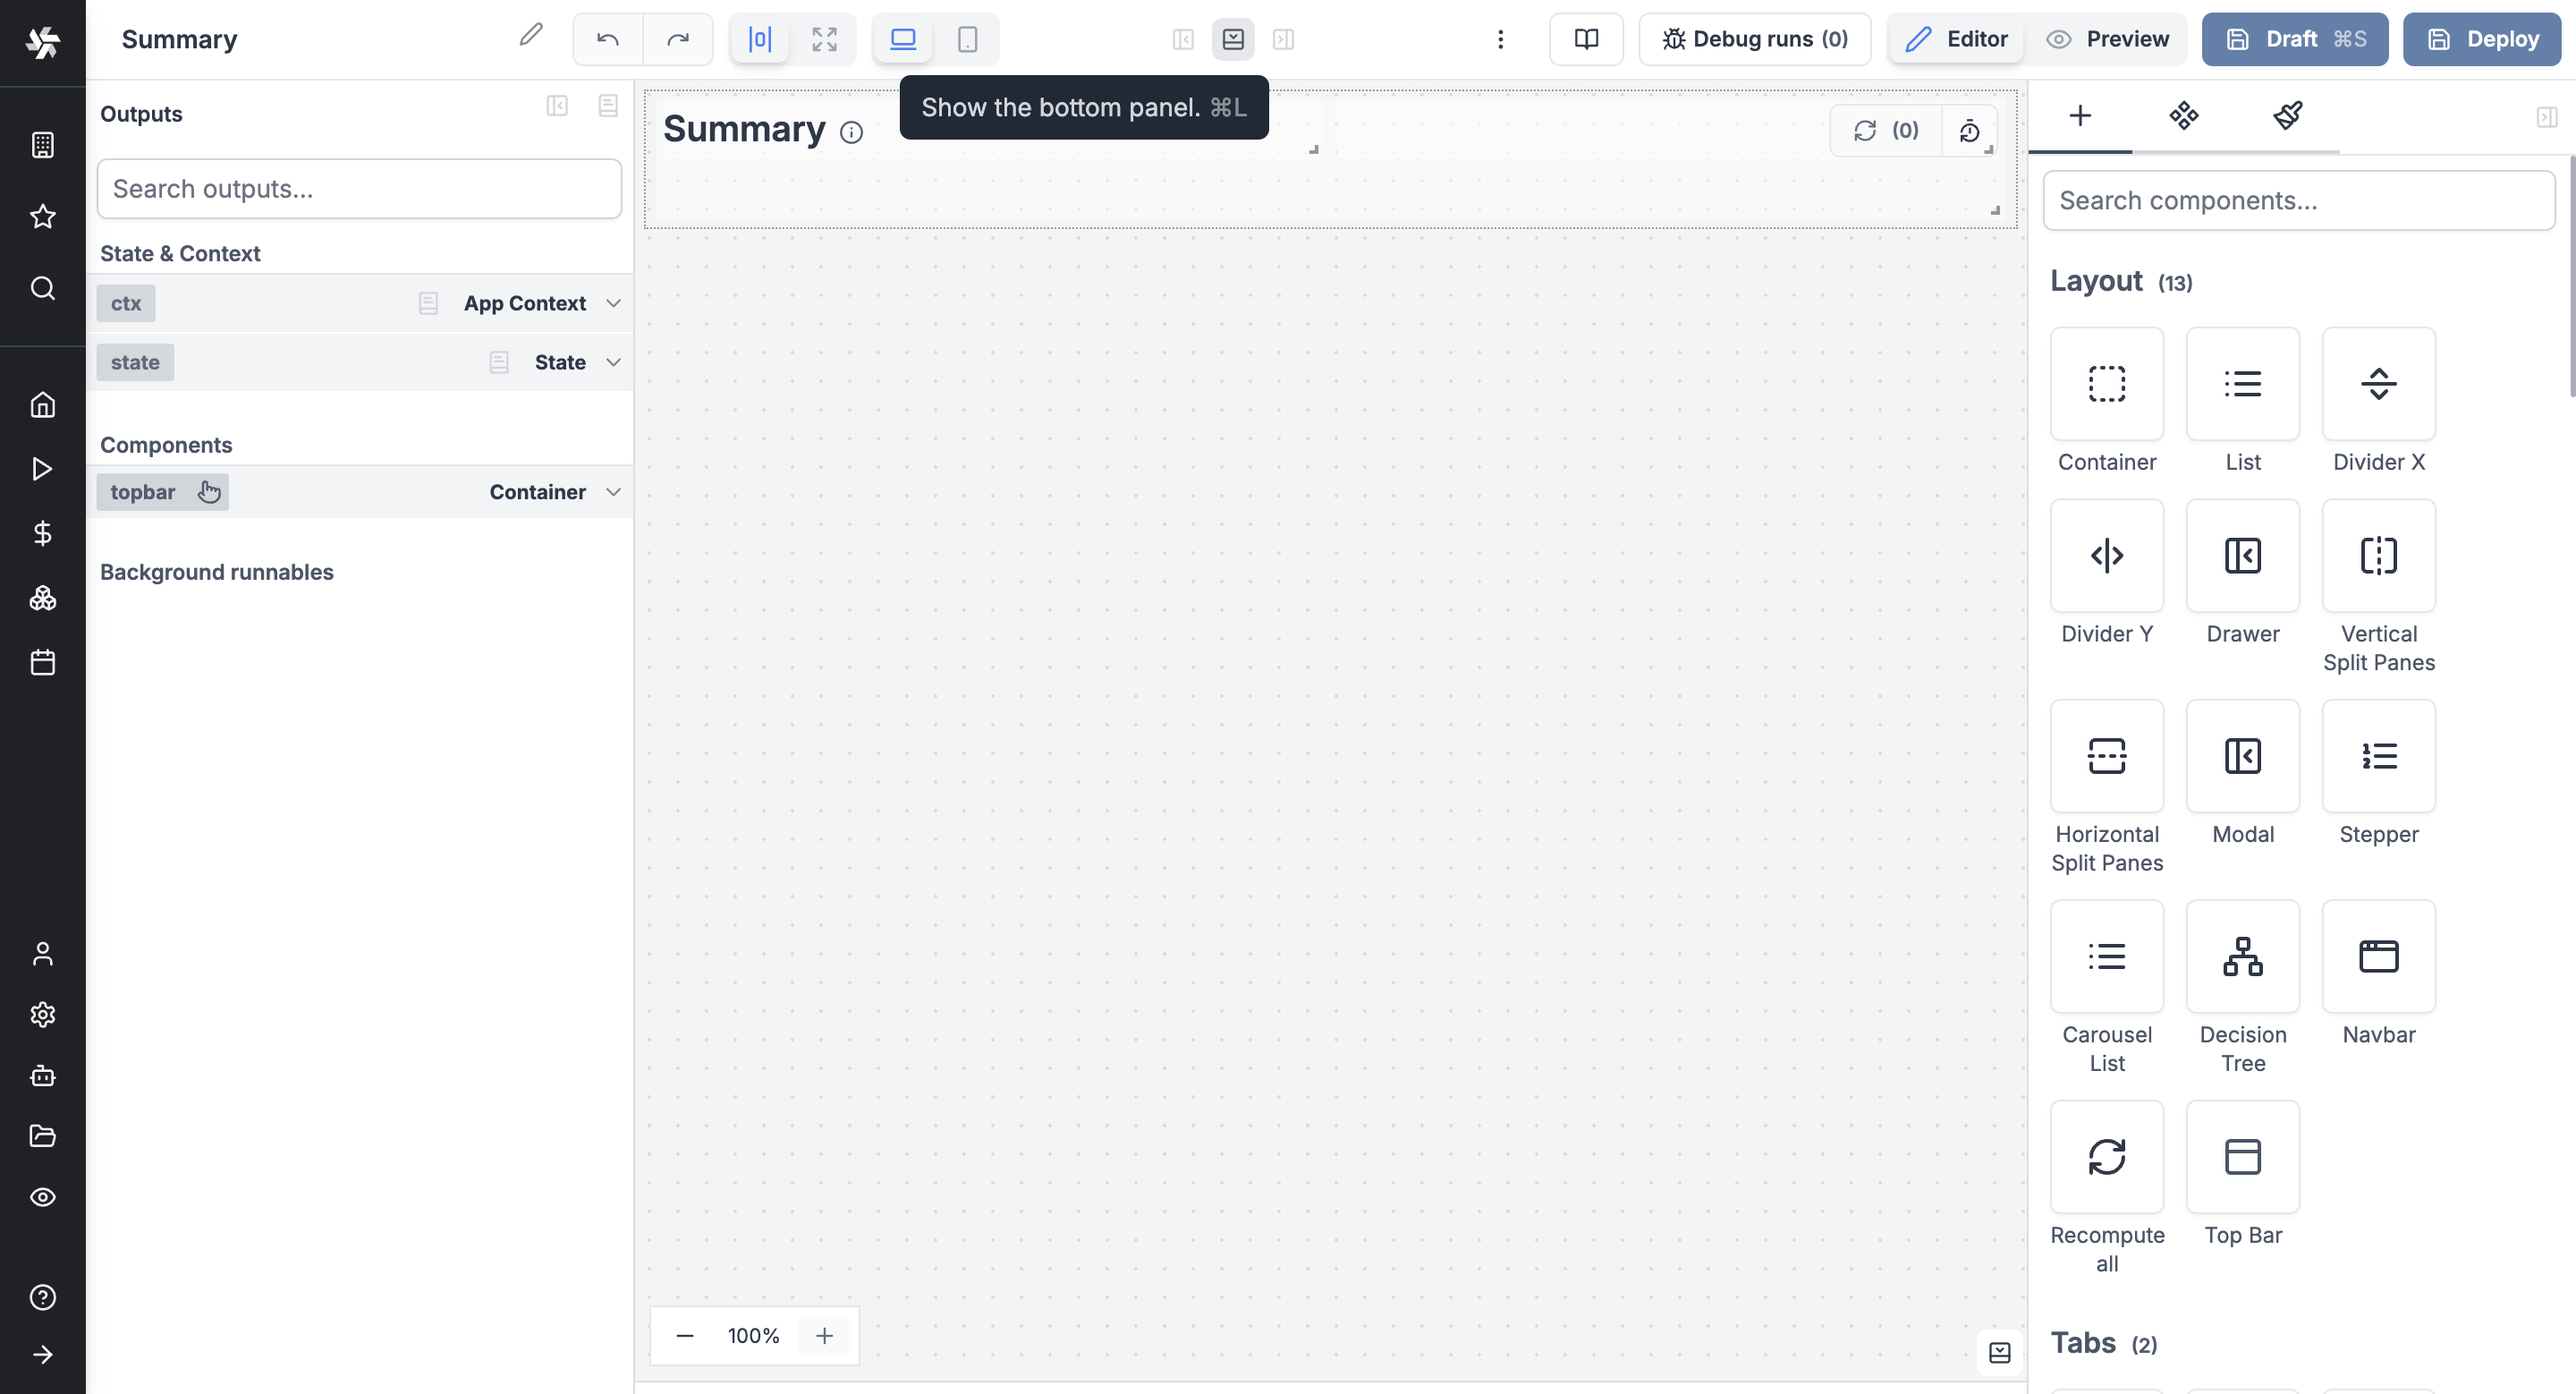Screen dimensions: 2576x1394
Task: Click the Recompute all component
Action: [2106, 1157]
